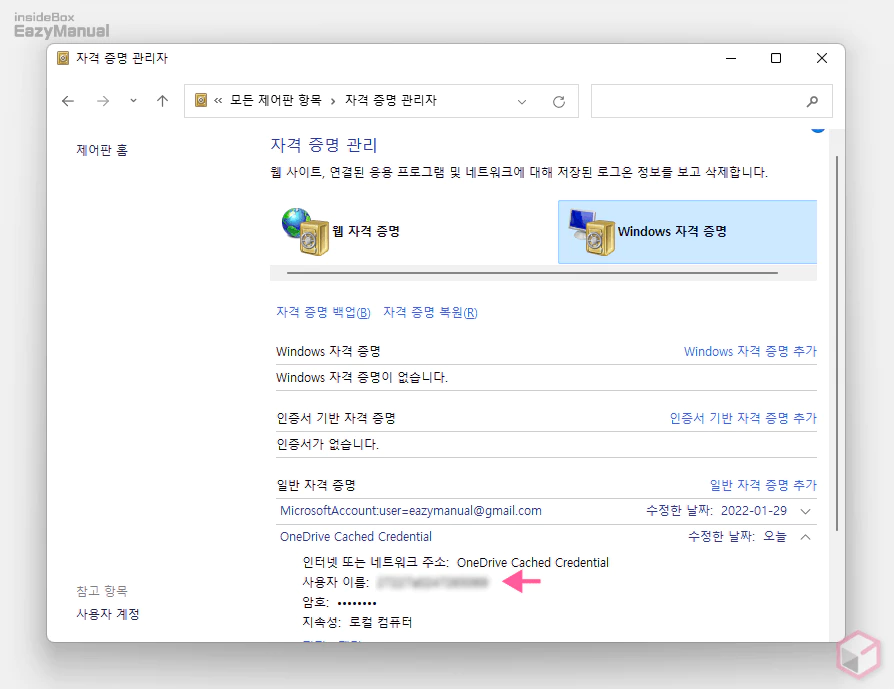Open 사용자 계정 from the sidebar
The height and width of the screenshot is (689, 894).
[x=107, y=614]
